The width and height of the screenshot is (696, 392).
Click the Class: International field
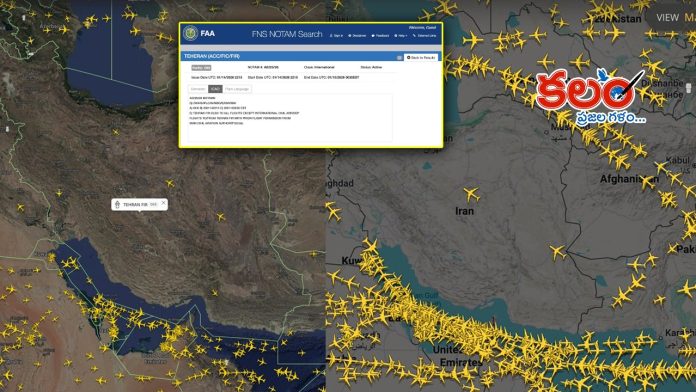319,67
